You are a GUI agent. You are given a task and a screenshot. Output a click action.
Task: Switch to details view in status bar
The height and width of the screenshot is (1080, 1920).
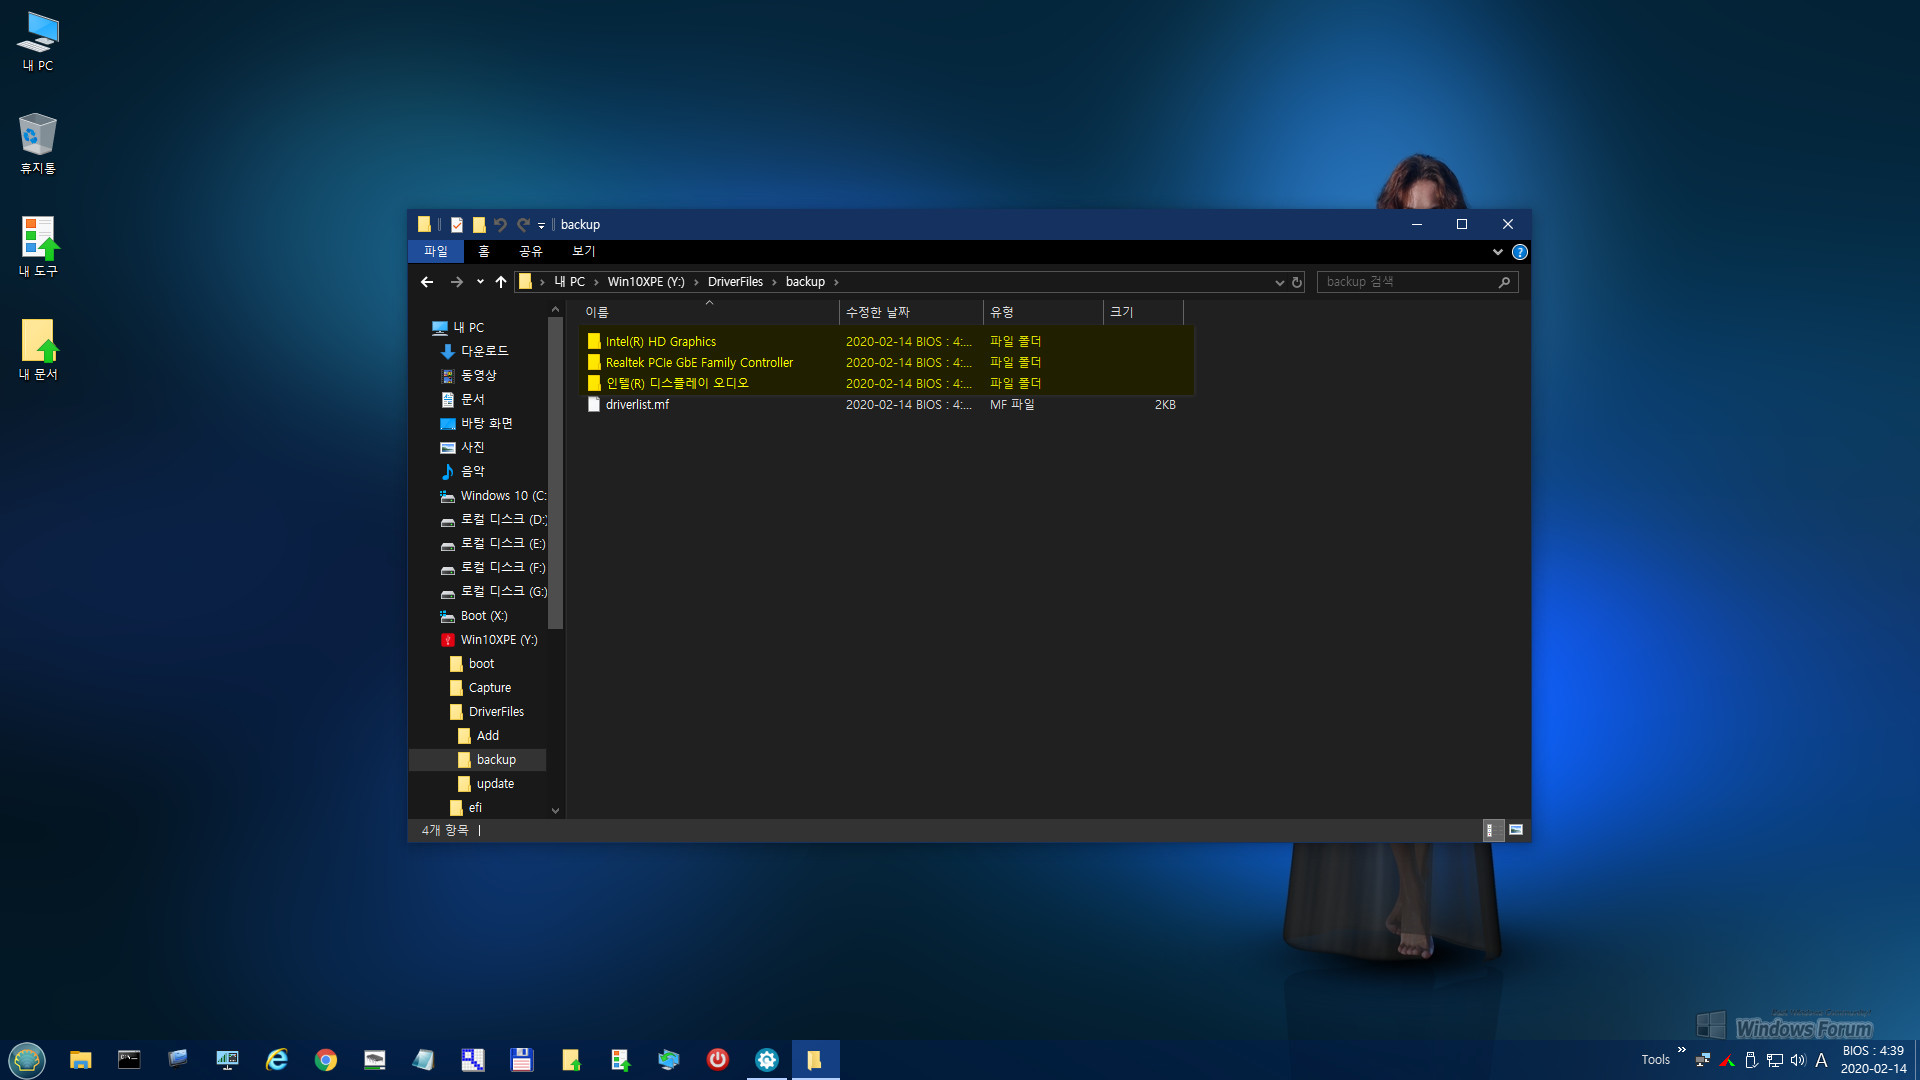coord(1493,830)
